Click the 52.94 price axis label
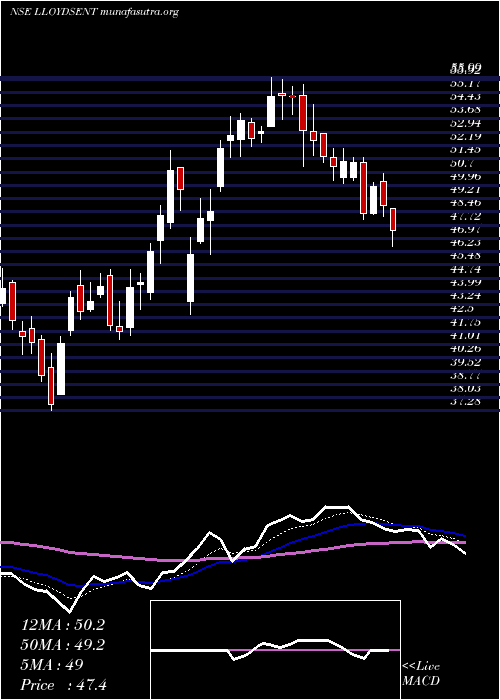500x700 pixels. (x=465, y=123)
